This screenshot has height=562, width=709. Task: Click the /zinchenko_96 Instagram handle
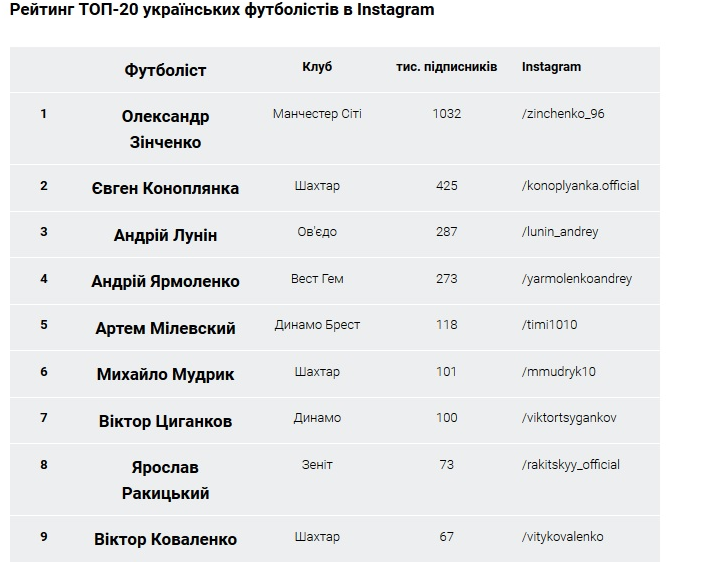563,114
